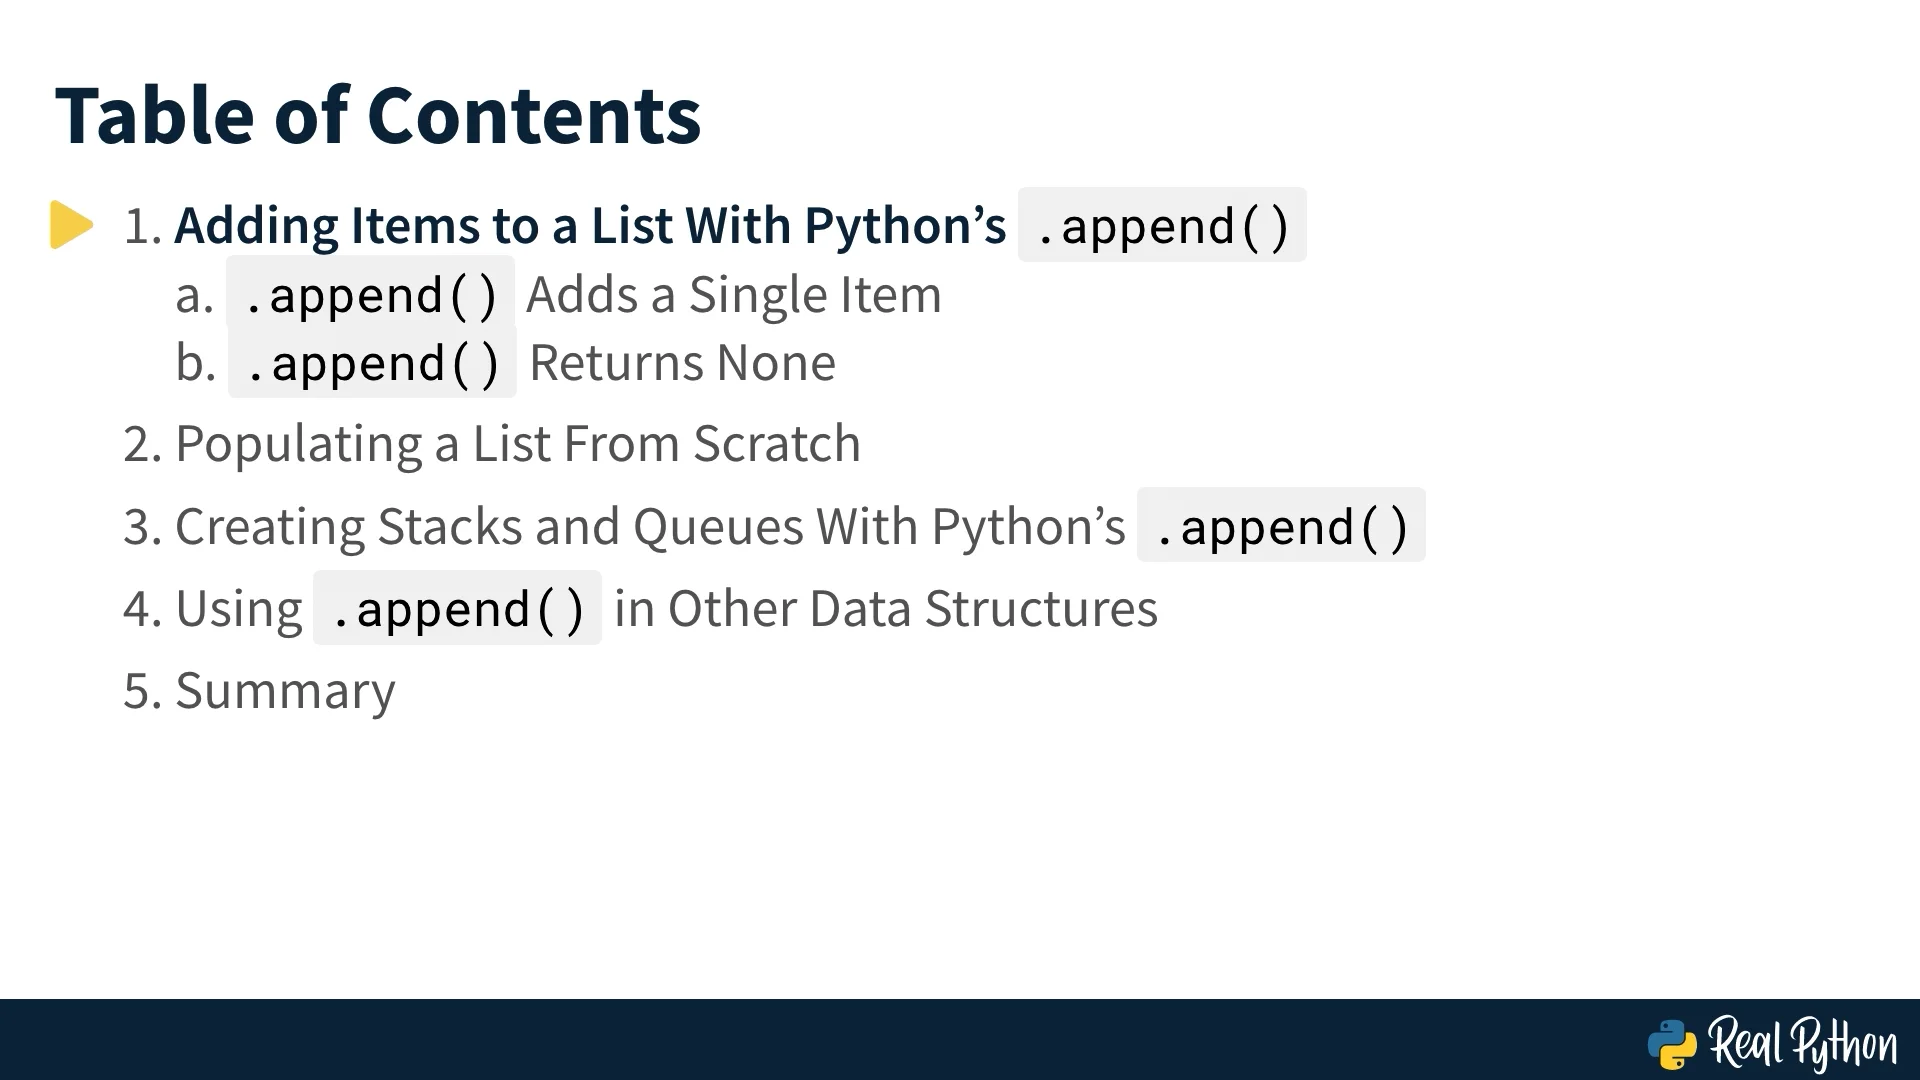The image size is (1920, 1080).
Task: Select the 'Summary' item
Action: point(285,692)
